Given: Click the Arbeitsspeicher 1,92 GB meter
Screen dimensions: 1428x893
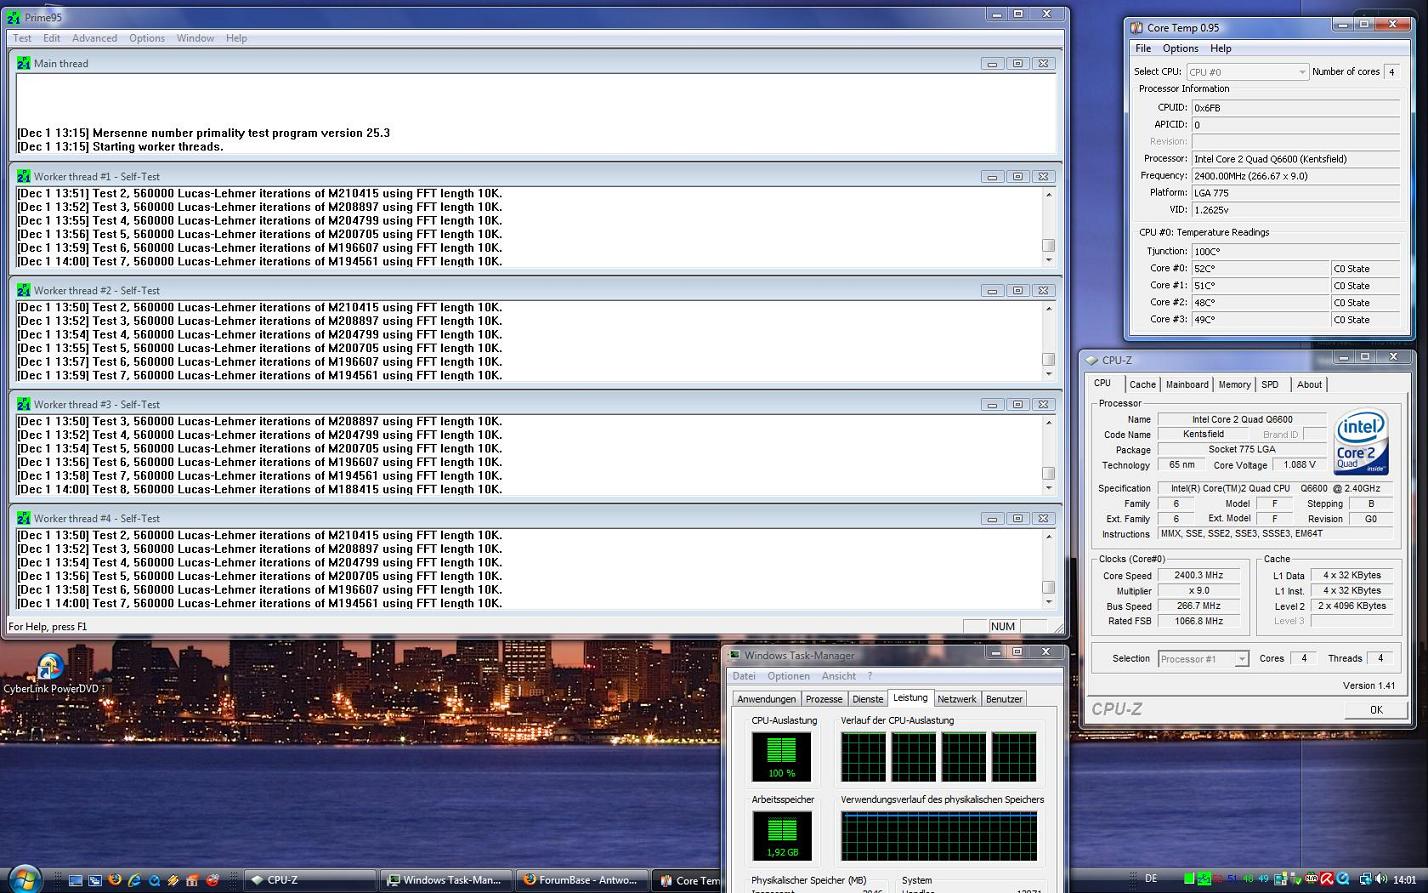Looking at the screenshot, I should pyautogui.click(x=781, y=837).
